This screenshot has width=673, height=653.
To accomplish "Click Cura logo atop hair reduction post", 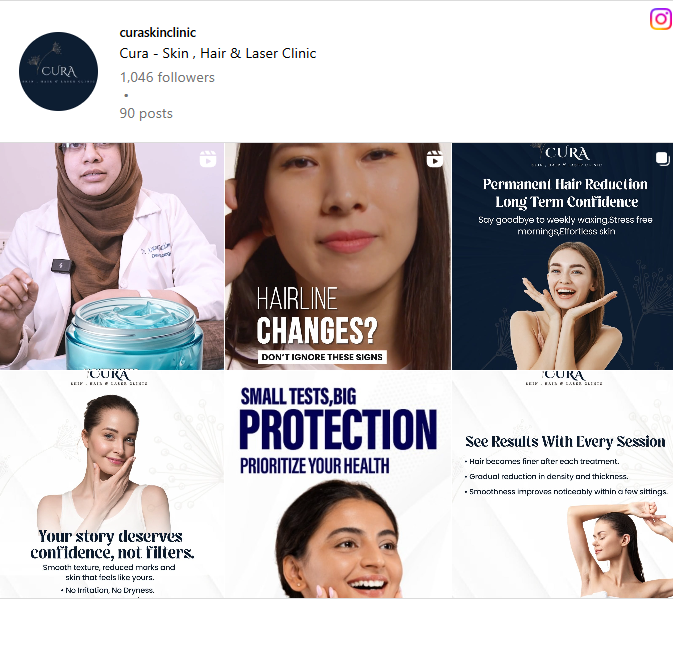I will [x=567, y=155].
